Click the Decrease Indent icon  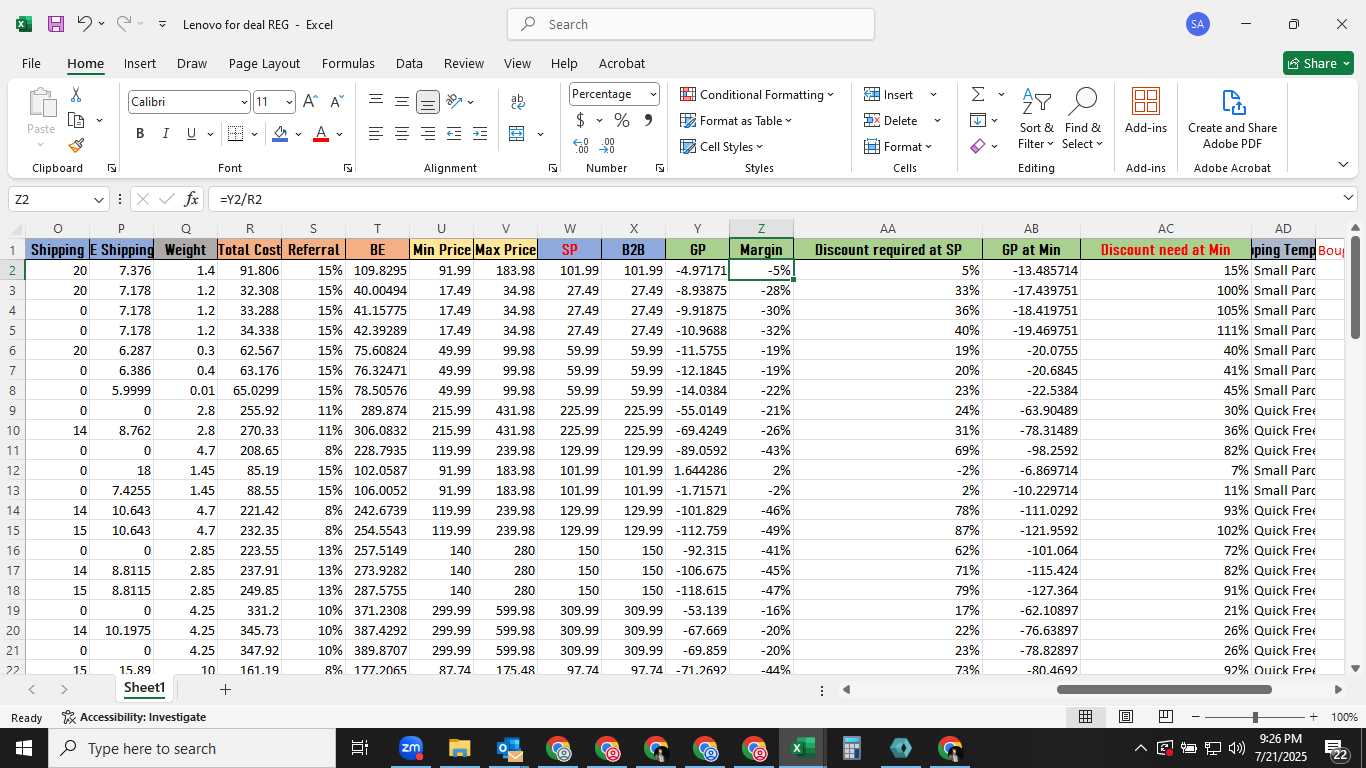454,134
